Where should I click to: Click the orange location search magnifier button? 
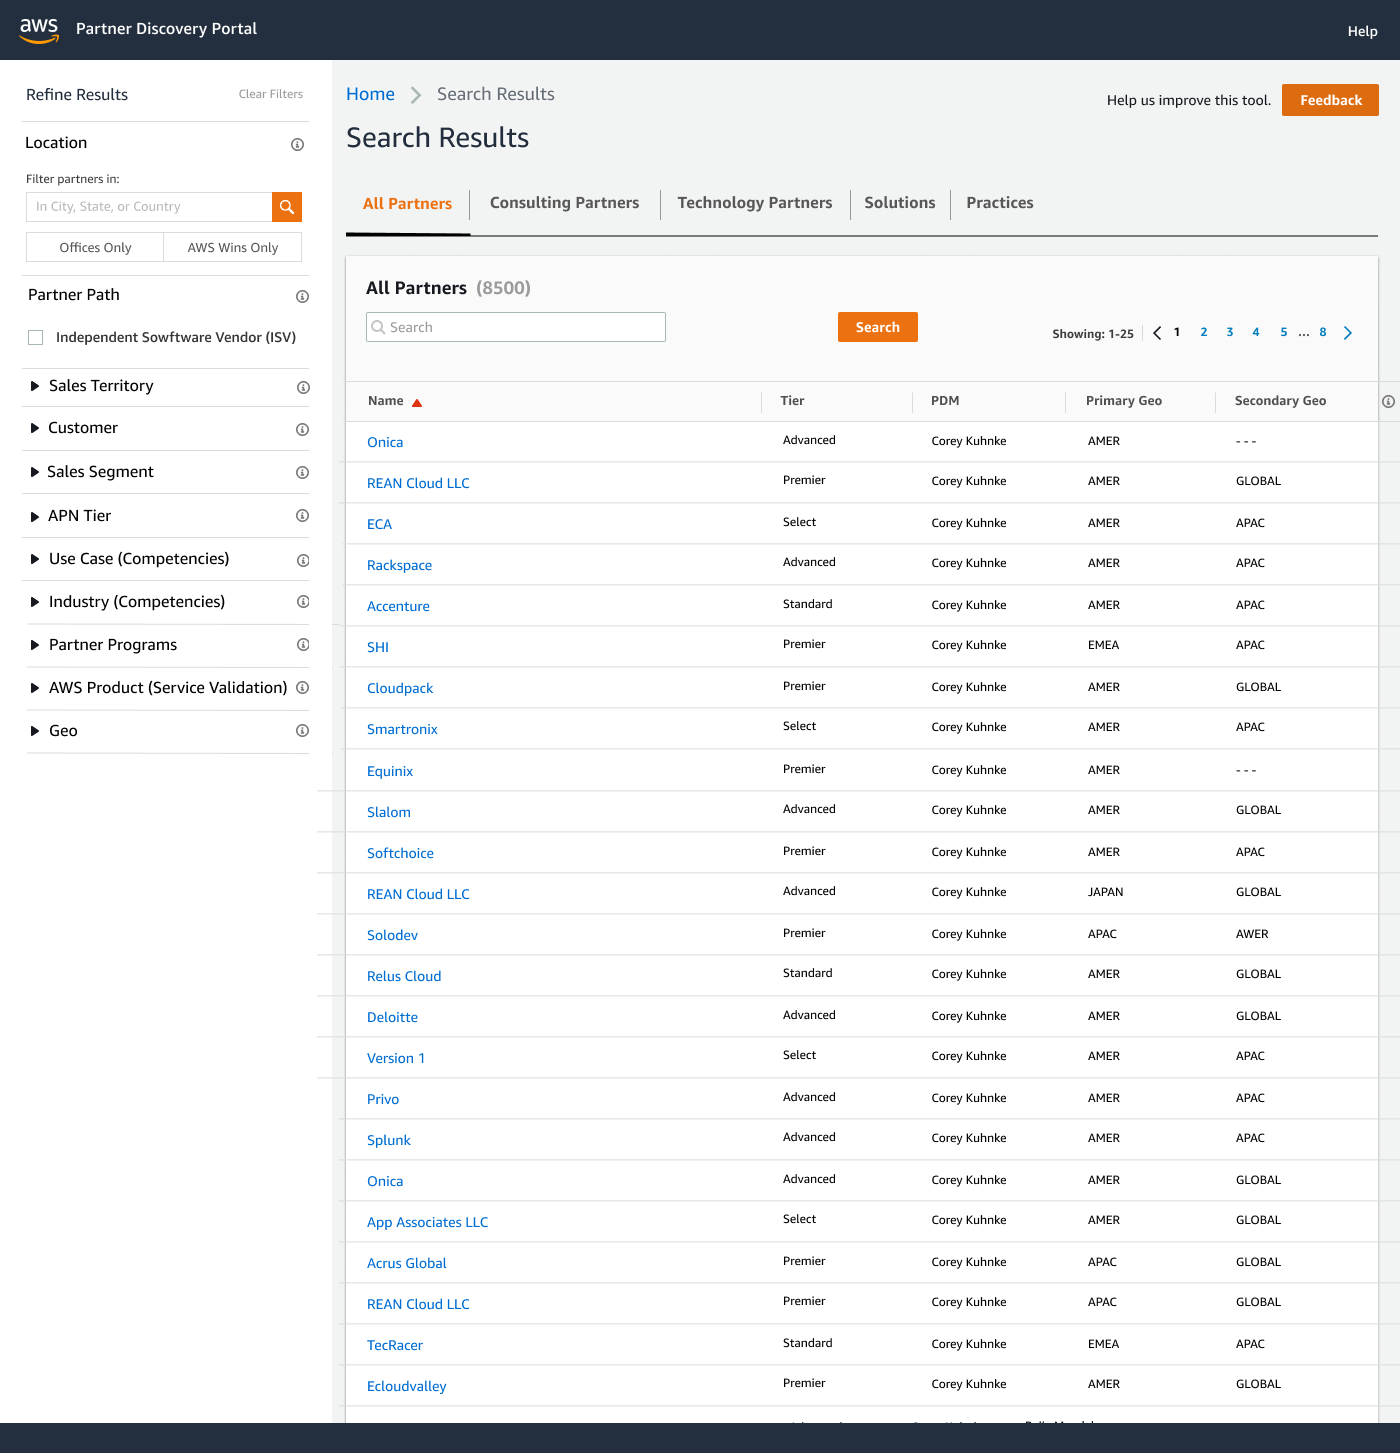[x=287, y=207]
